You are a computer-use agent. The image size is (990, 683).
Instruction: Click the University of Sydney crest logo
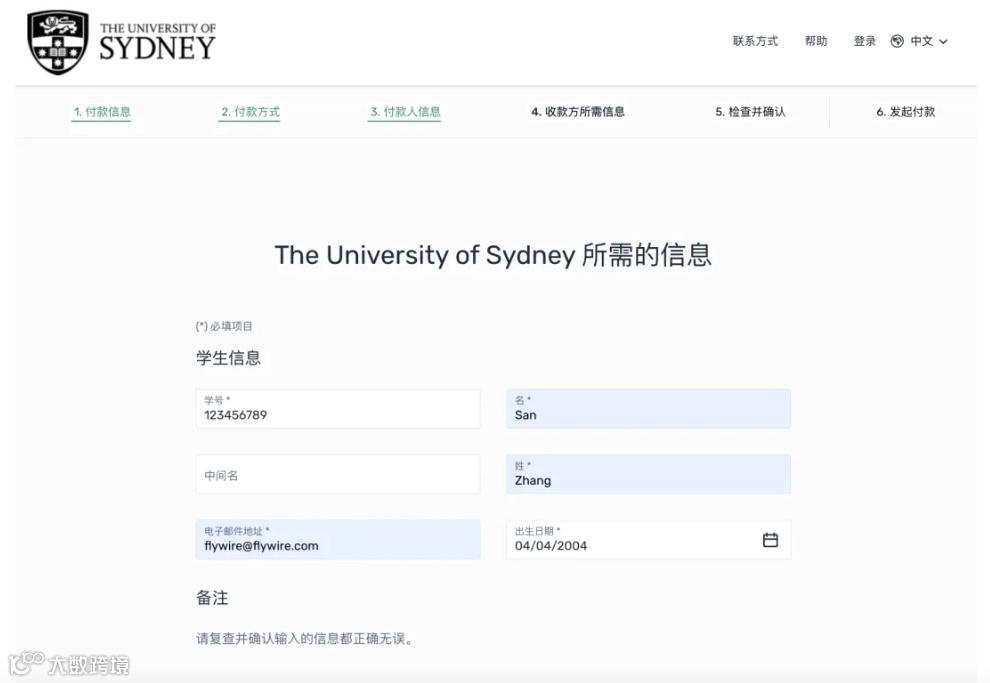click(x=58, y=42)
